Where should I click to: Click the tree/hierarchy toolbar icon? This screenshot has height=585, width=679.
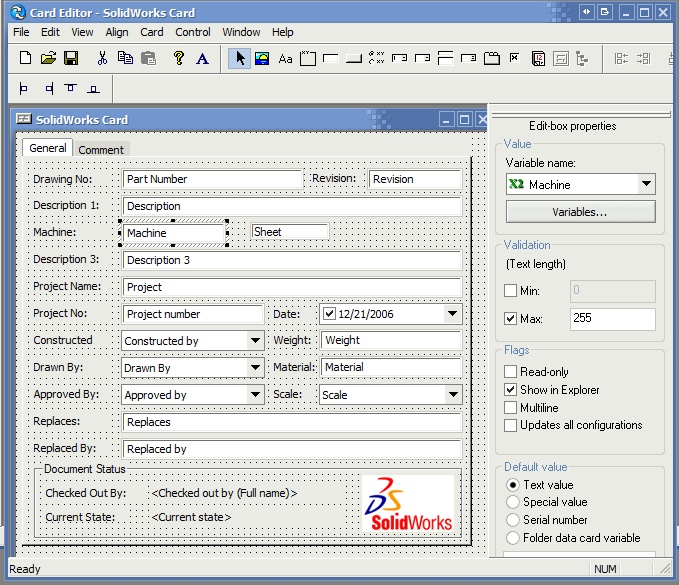tap(582, 58)
